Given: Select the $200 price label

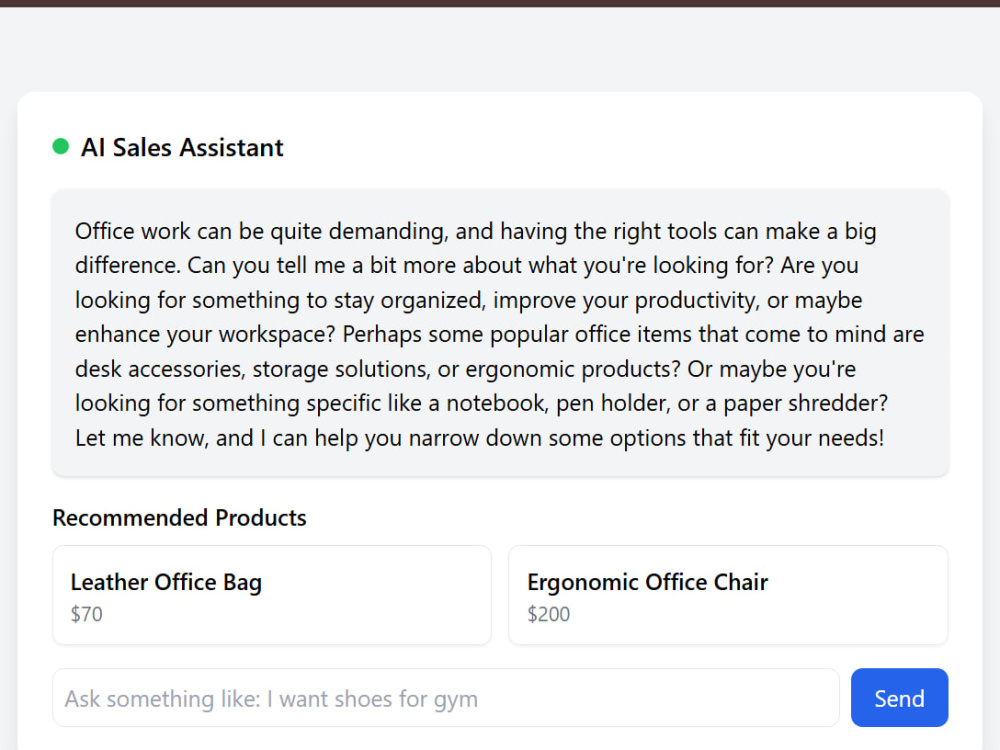Looking at the screenshot, I should (x=548, y=614).
